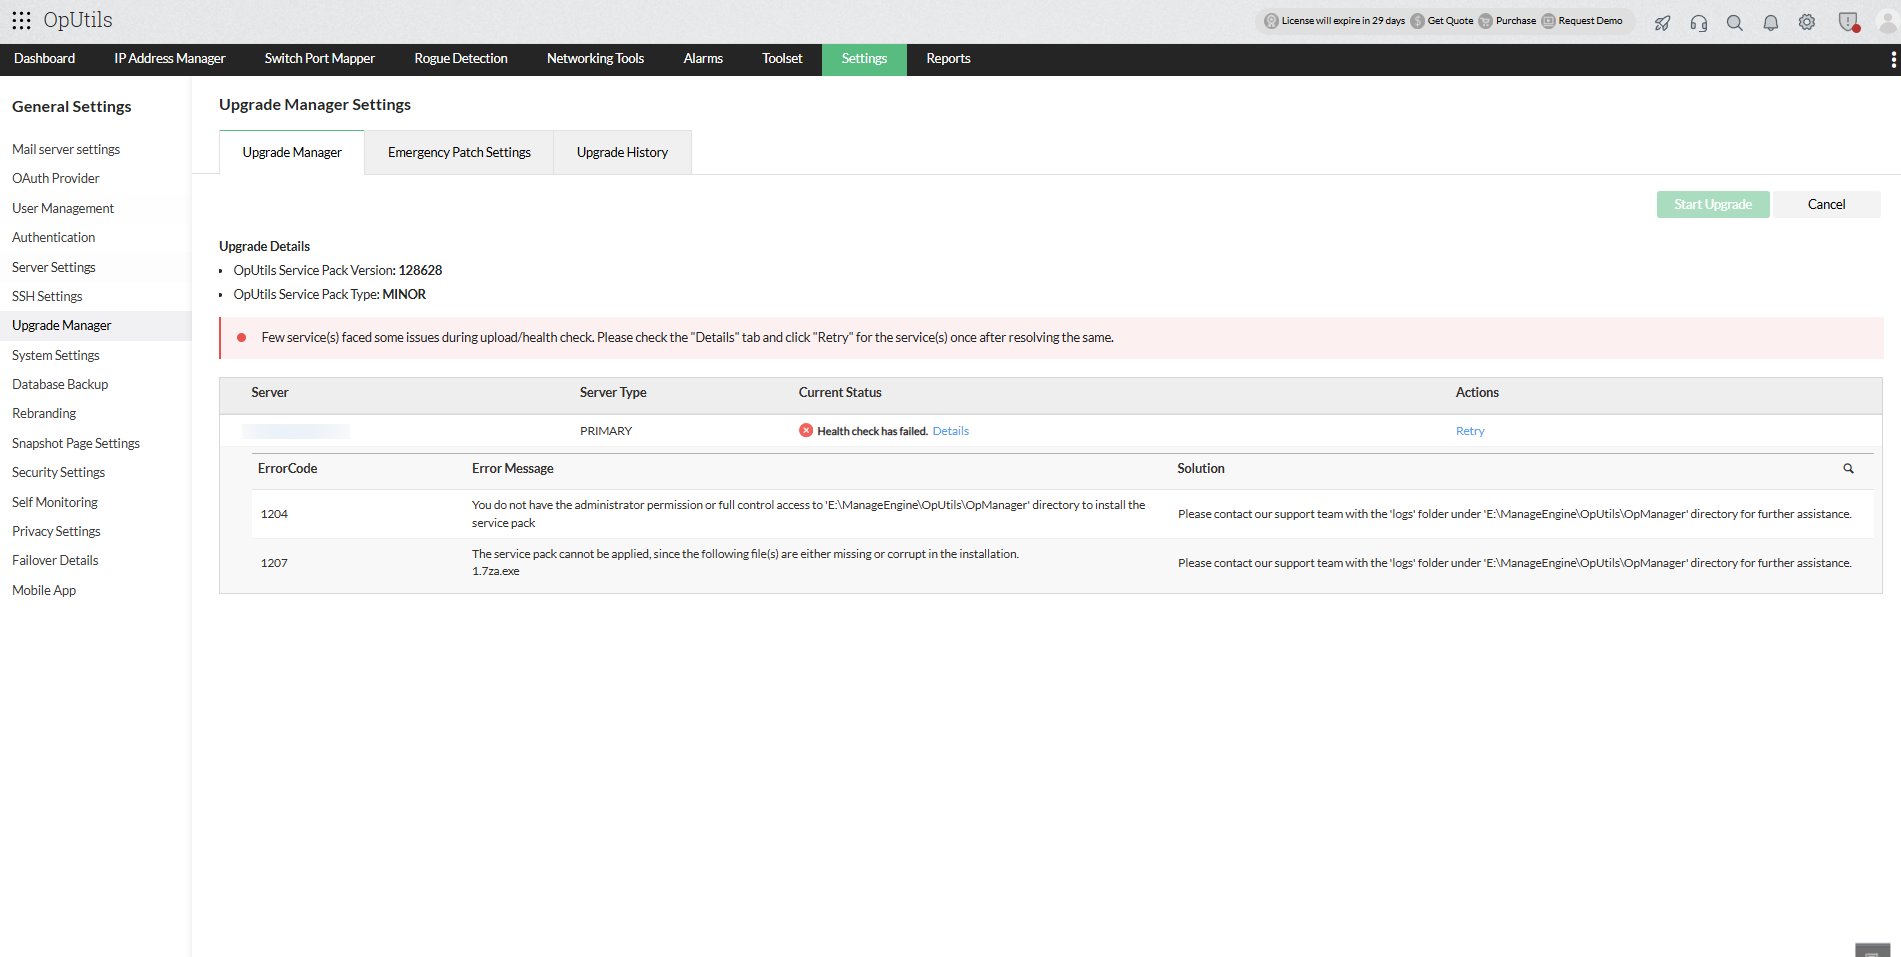Select the Settings tab in navbar

pyautogui.click(x=864, y=59)
